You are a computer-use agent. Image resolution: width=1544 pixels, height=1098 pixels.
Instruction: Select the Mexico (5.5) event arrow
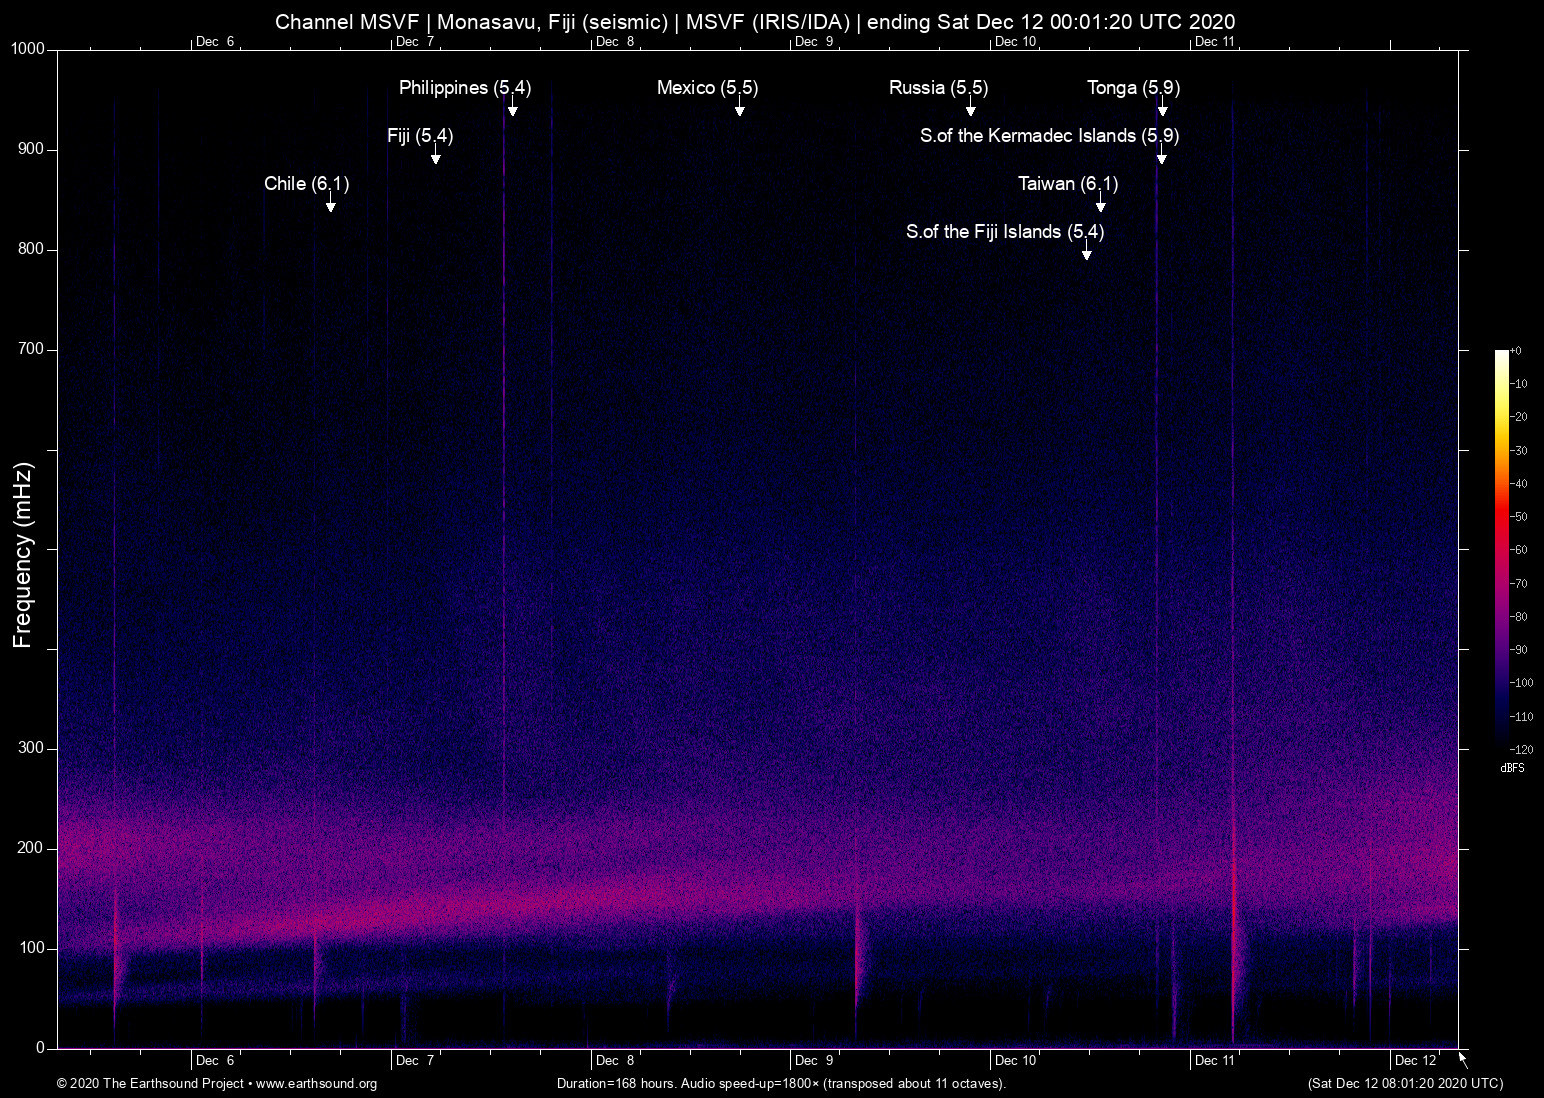click(x=740, y=110)
